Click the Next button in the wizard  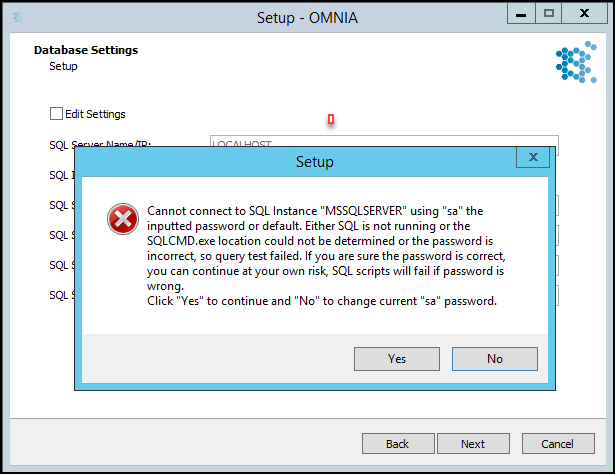pyautogui.click(x=473, y=443)
